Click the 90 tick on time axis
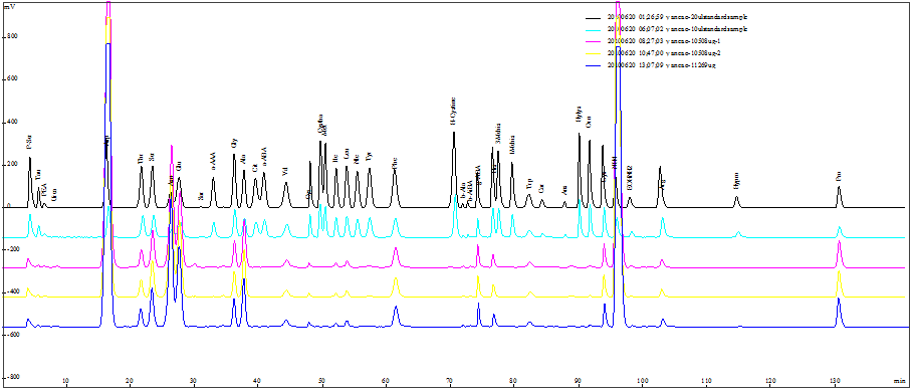 (578, 382)
